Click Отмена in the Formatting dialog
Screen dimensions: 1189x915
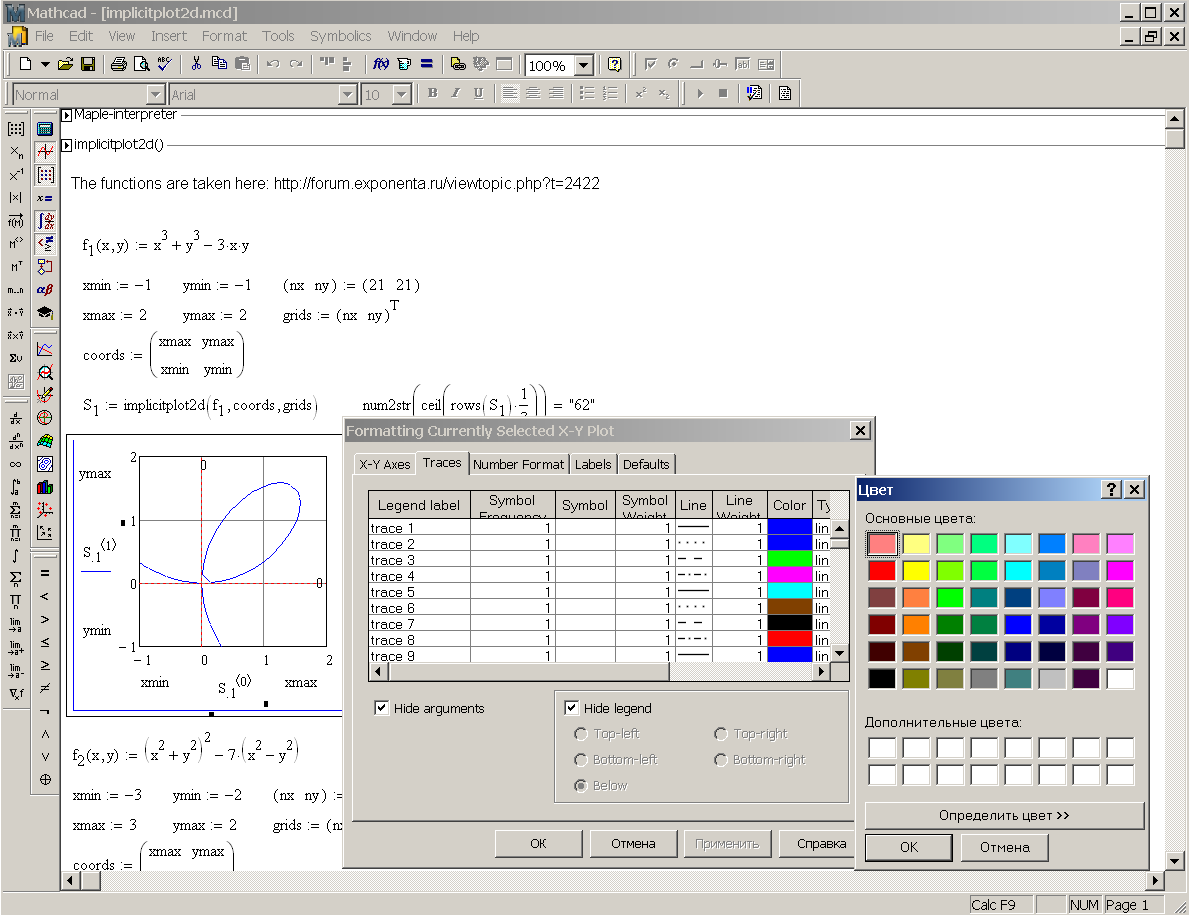click(x=633, y=843)
